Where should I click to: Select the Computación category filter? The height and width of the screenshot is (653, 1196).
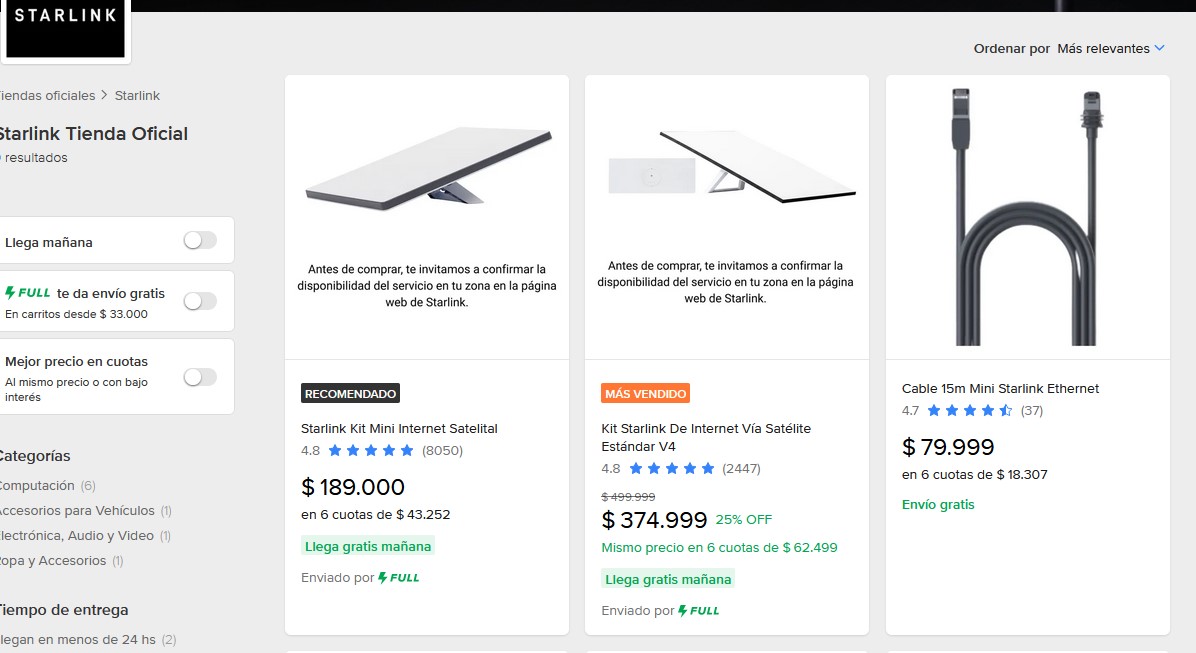[x=38, y=486]
